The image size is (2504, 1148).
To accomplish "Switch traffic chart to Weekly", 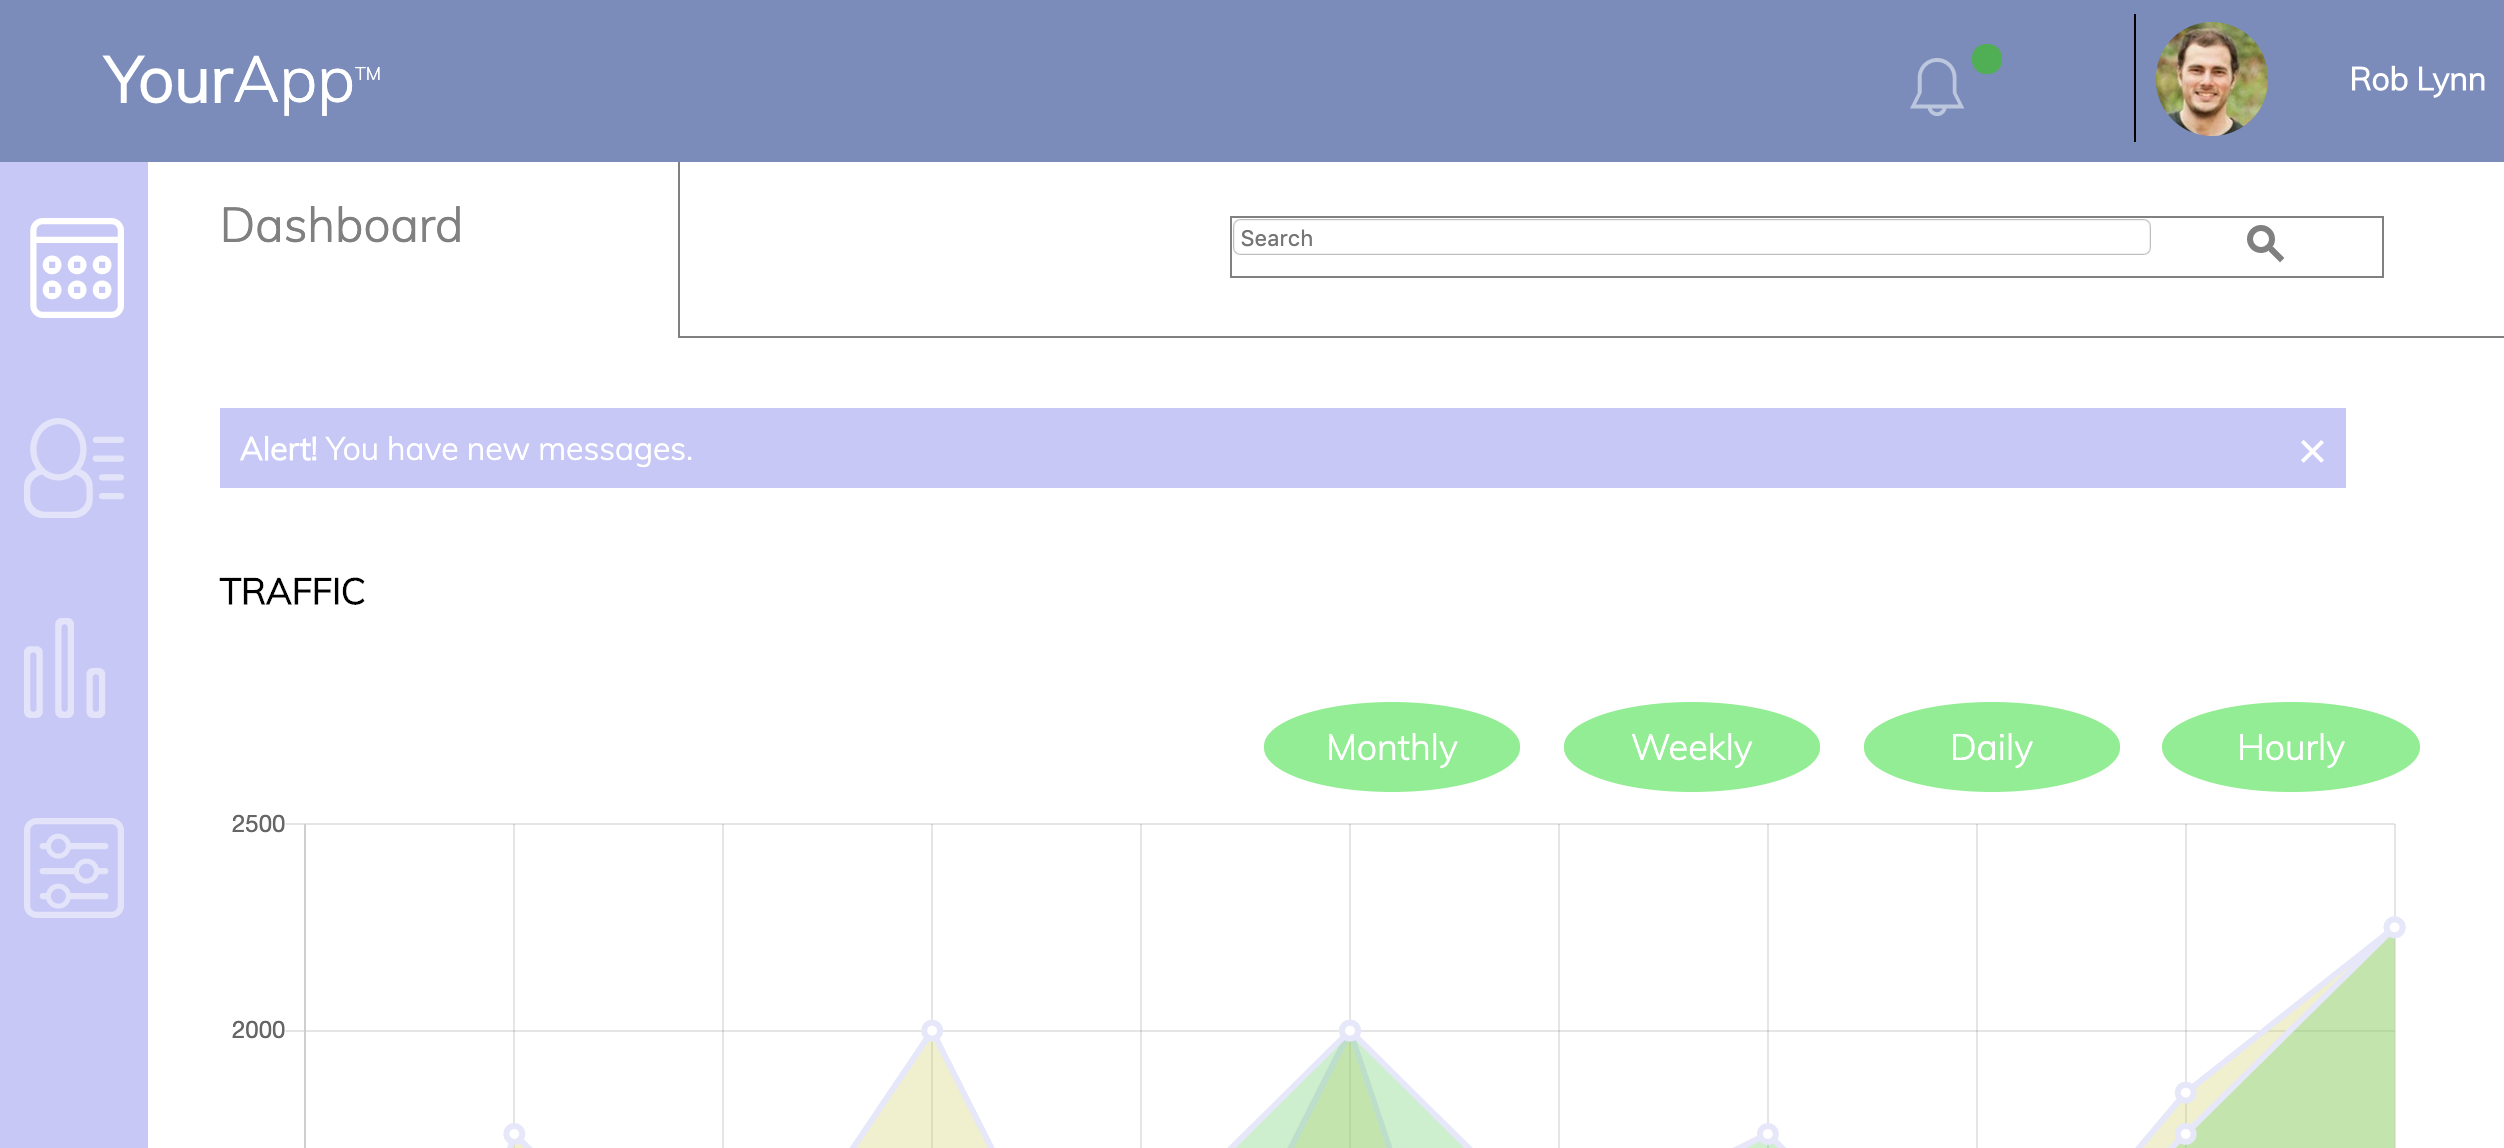I will 1691,747.
